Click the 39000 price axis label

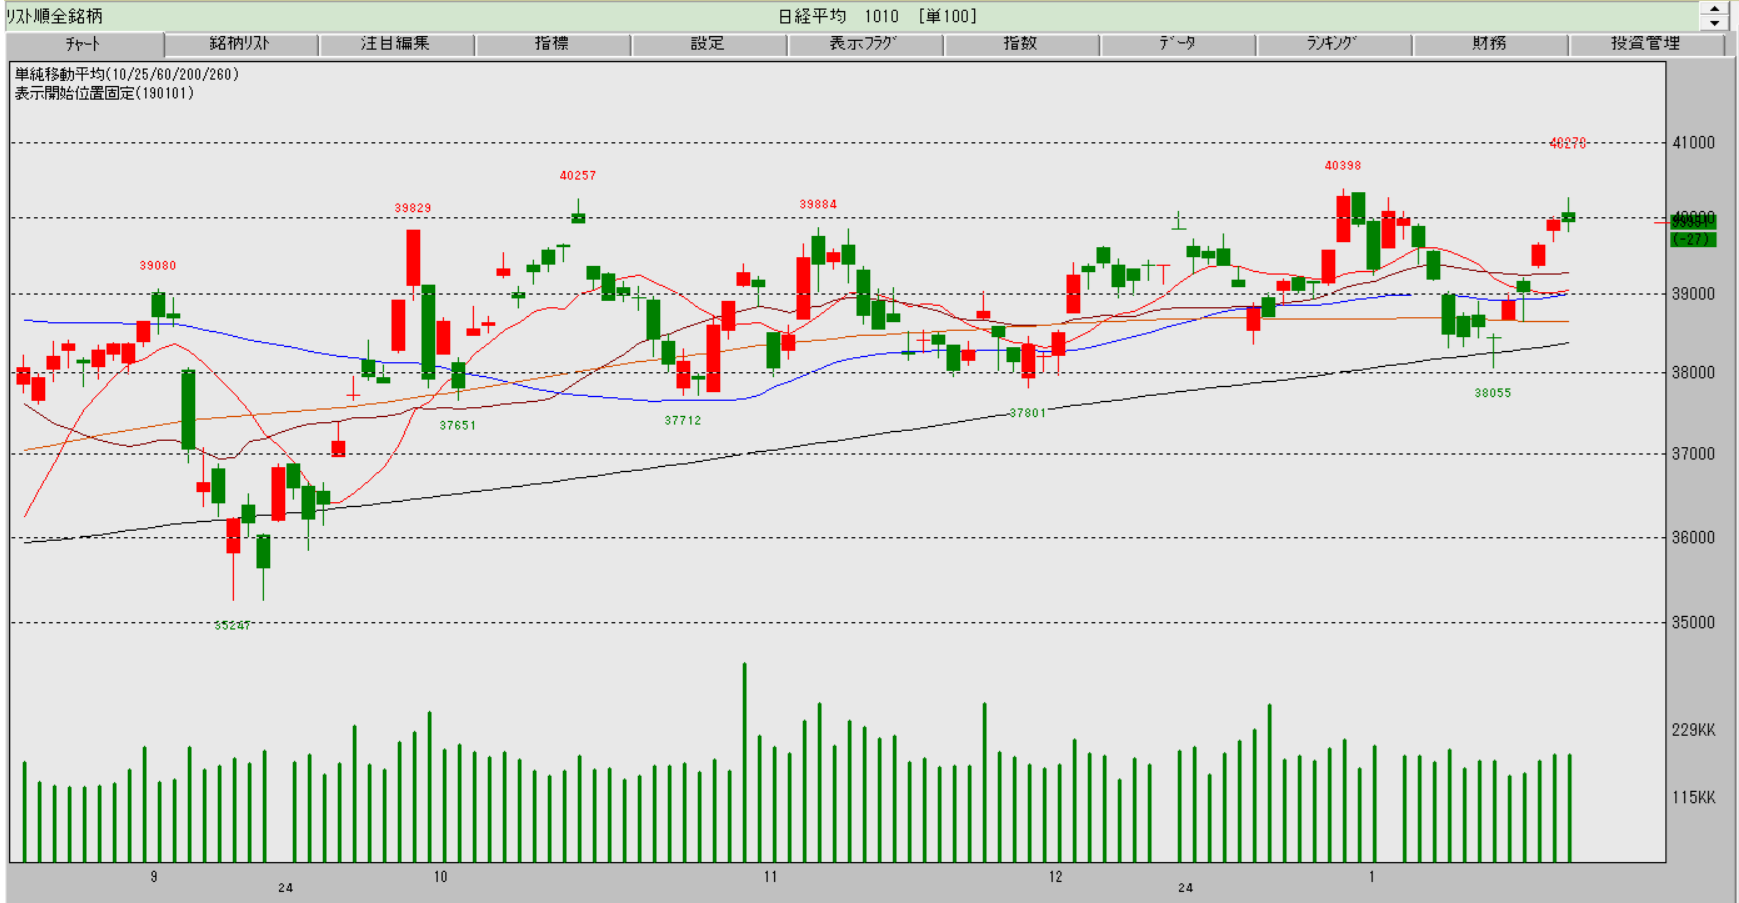[1694, 294]
